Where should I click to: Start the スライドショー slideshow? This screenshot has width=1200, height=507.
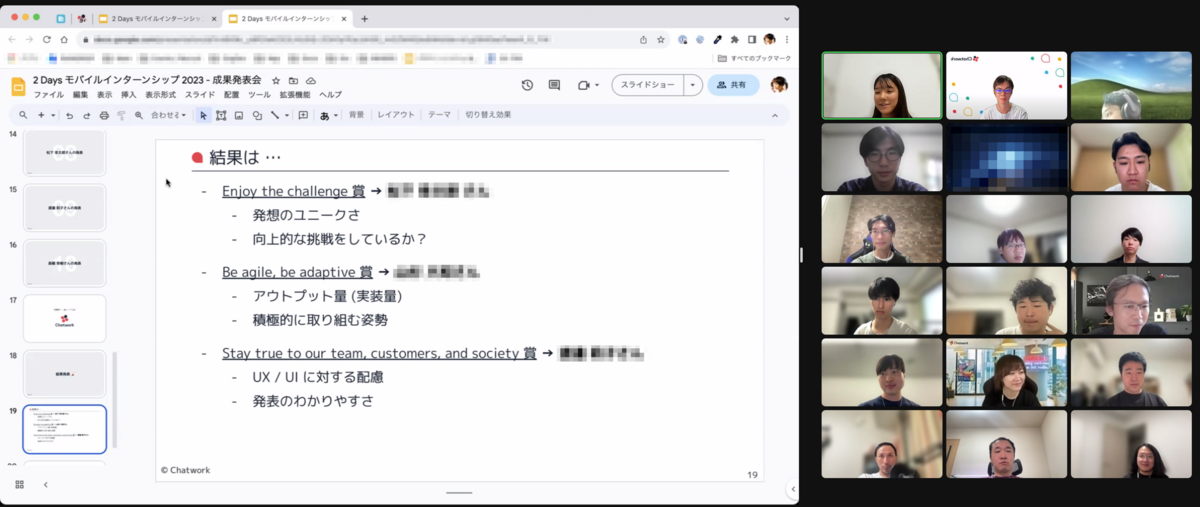648,85
